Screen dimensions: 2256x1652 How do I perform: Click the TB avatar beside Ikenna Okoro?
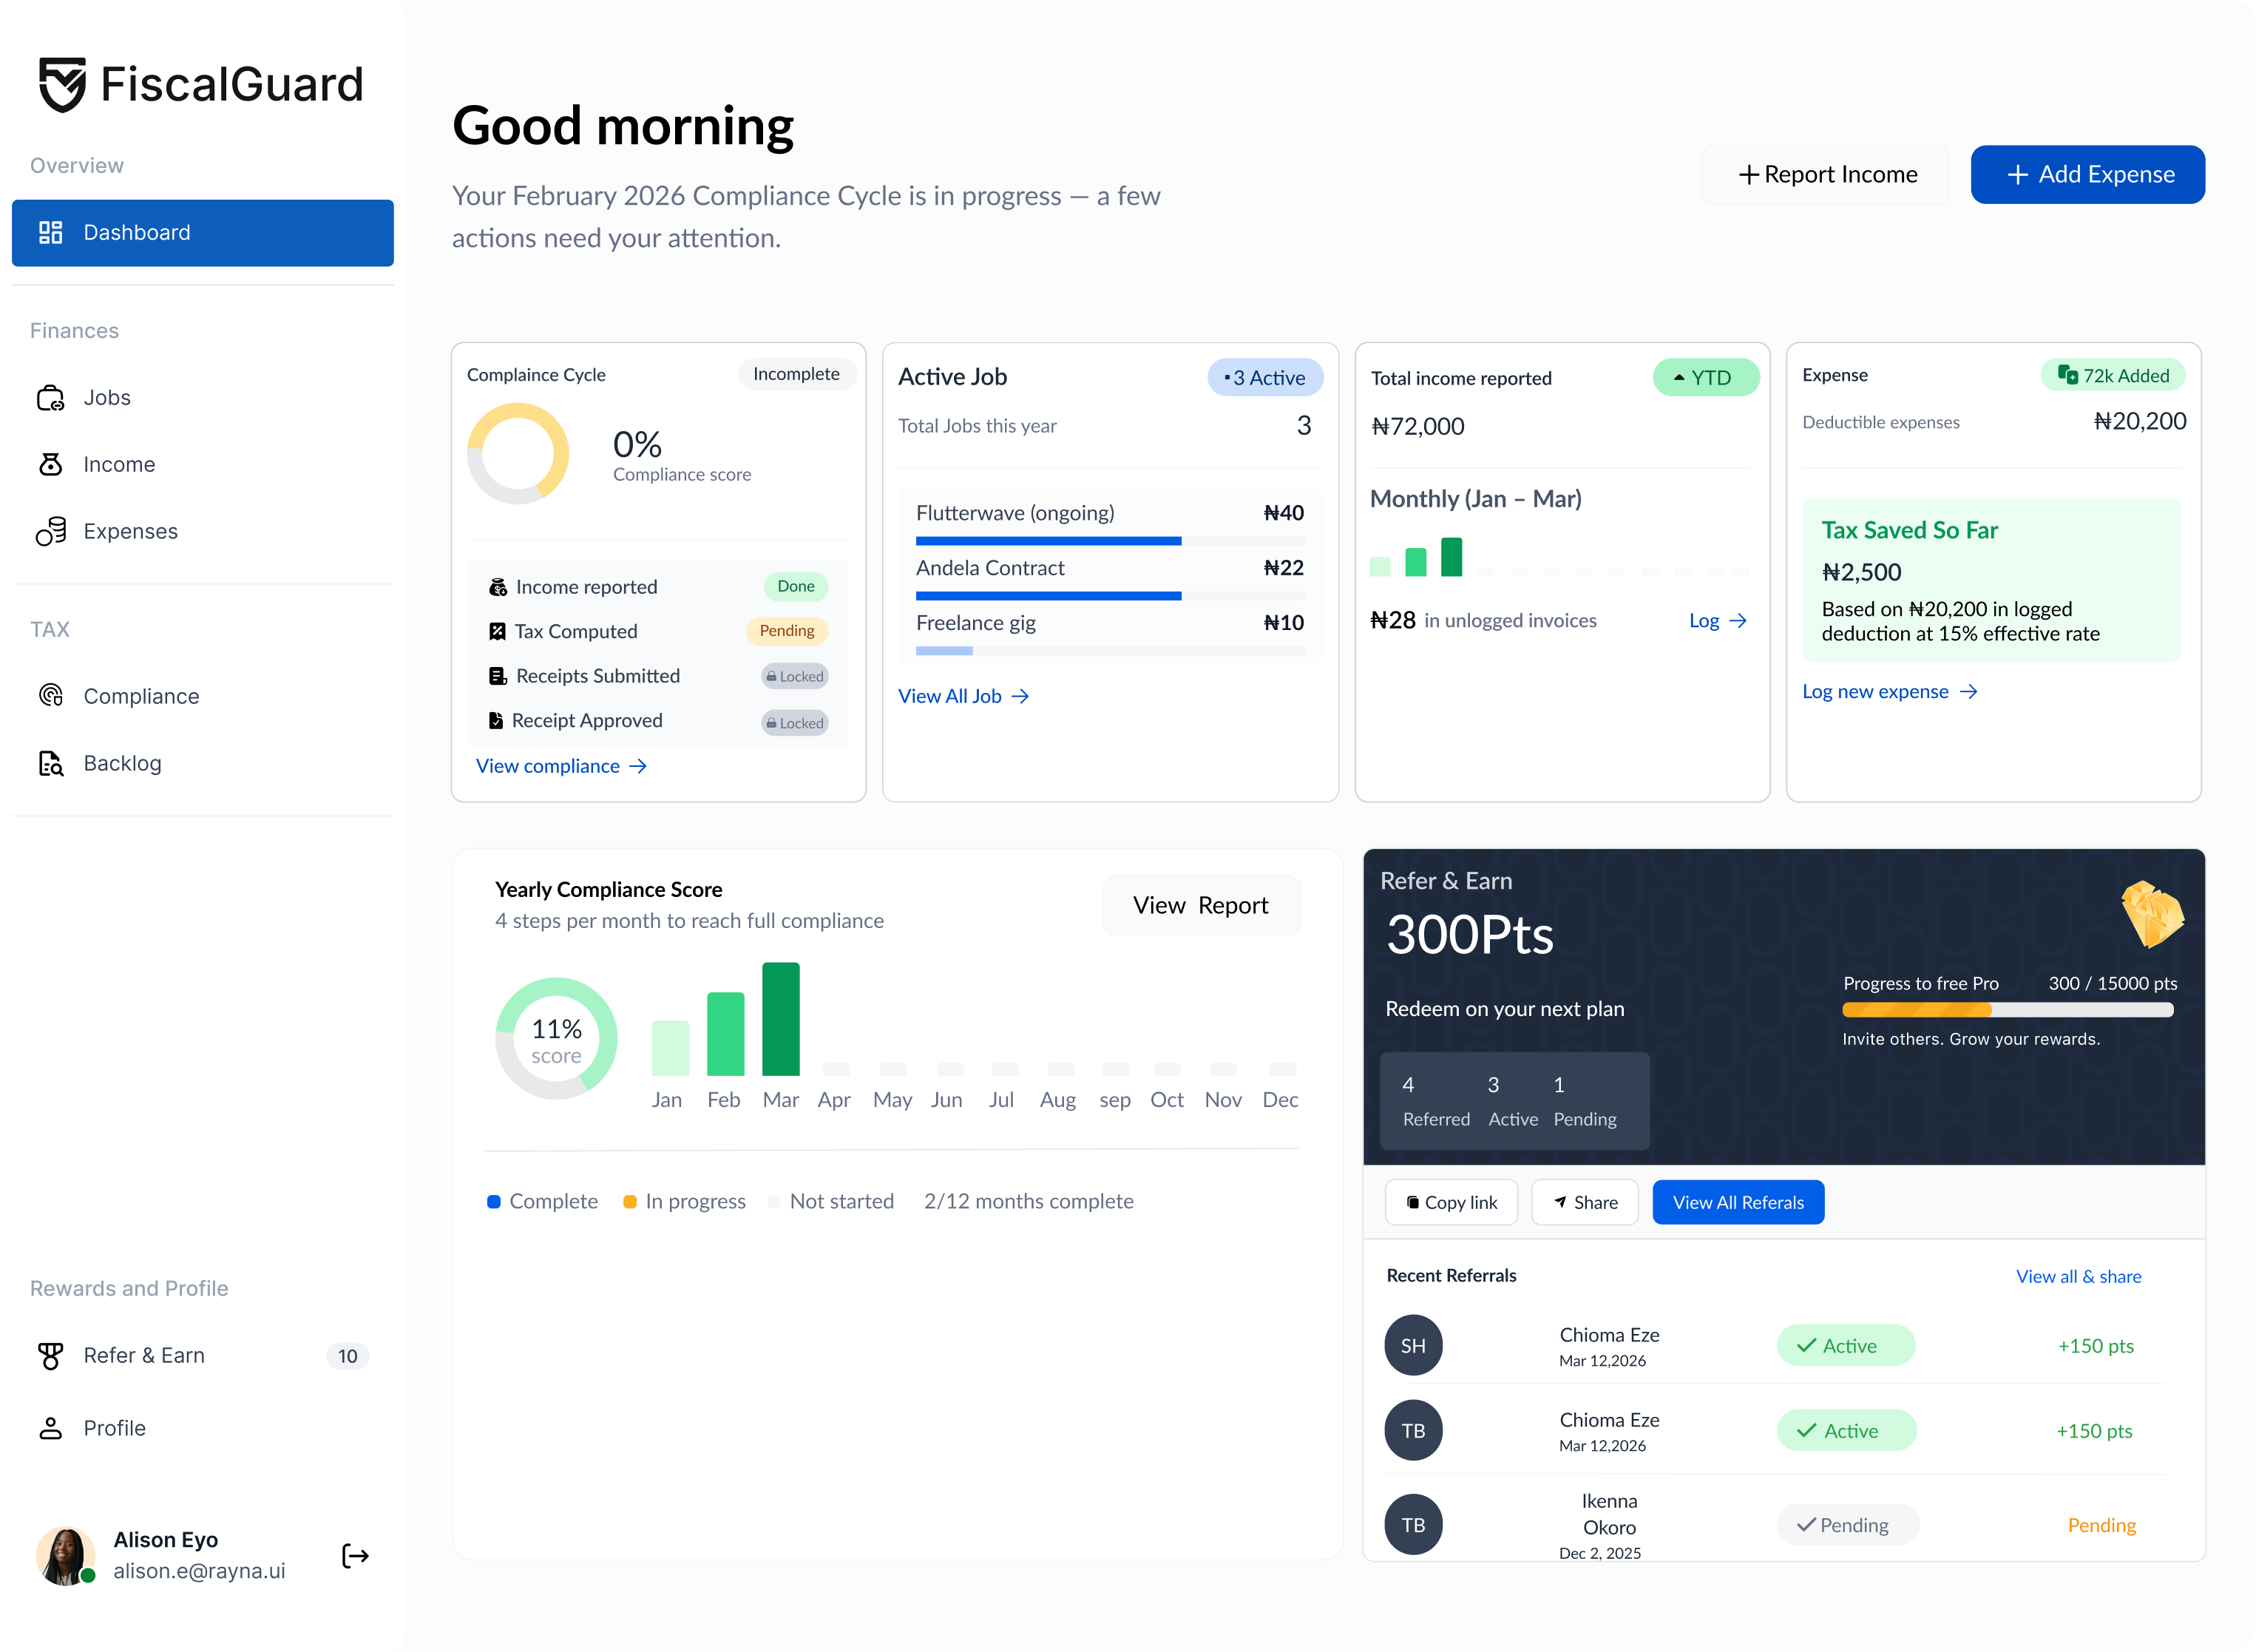click(1413, 1524)
